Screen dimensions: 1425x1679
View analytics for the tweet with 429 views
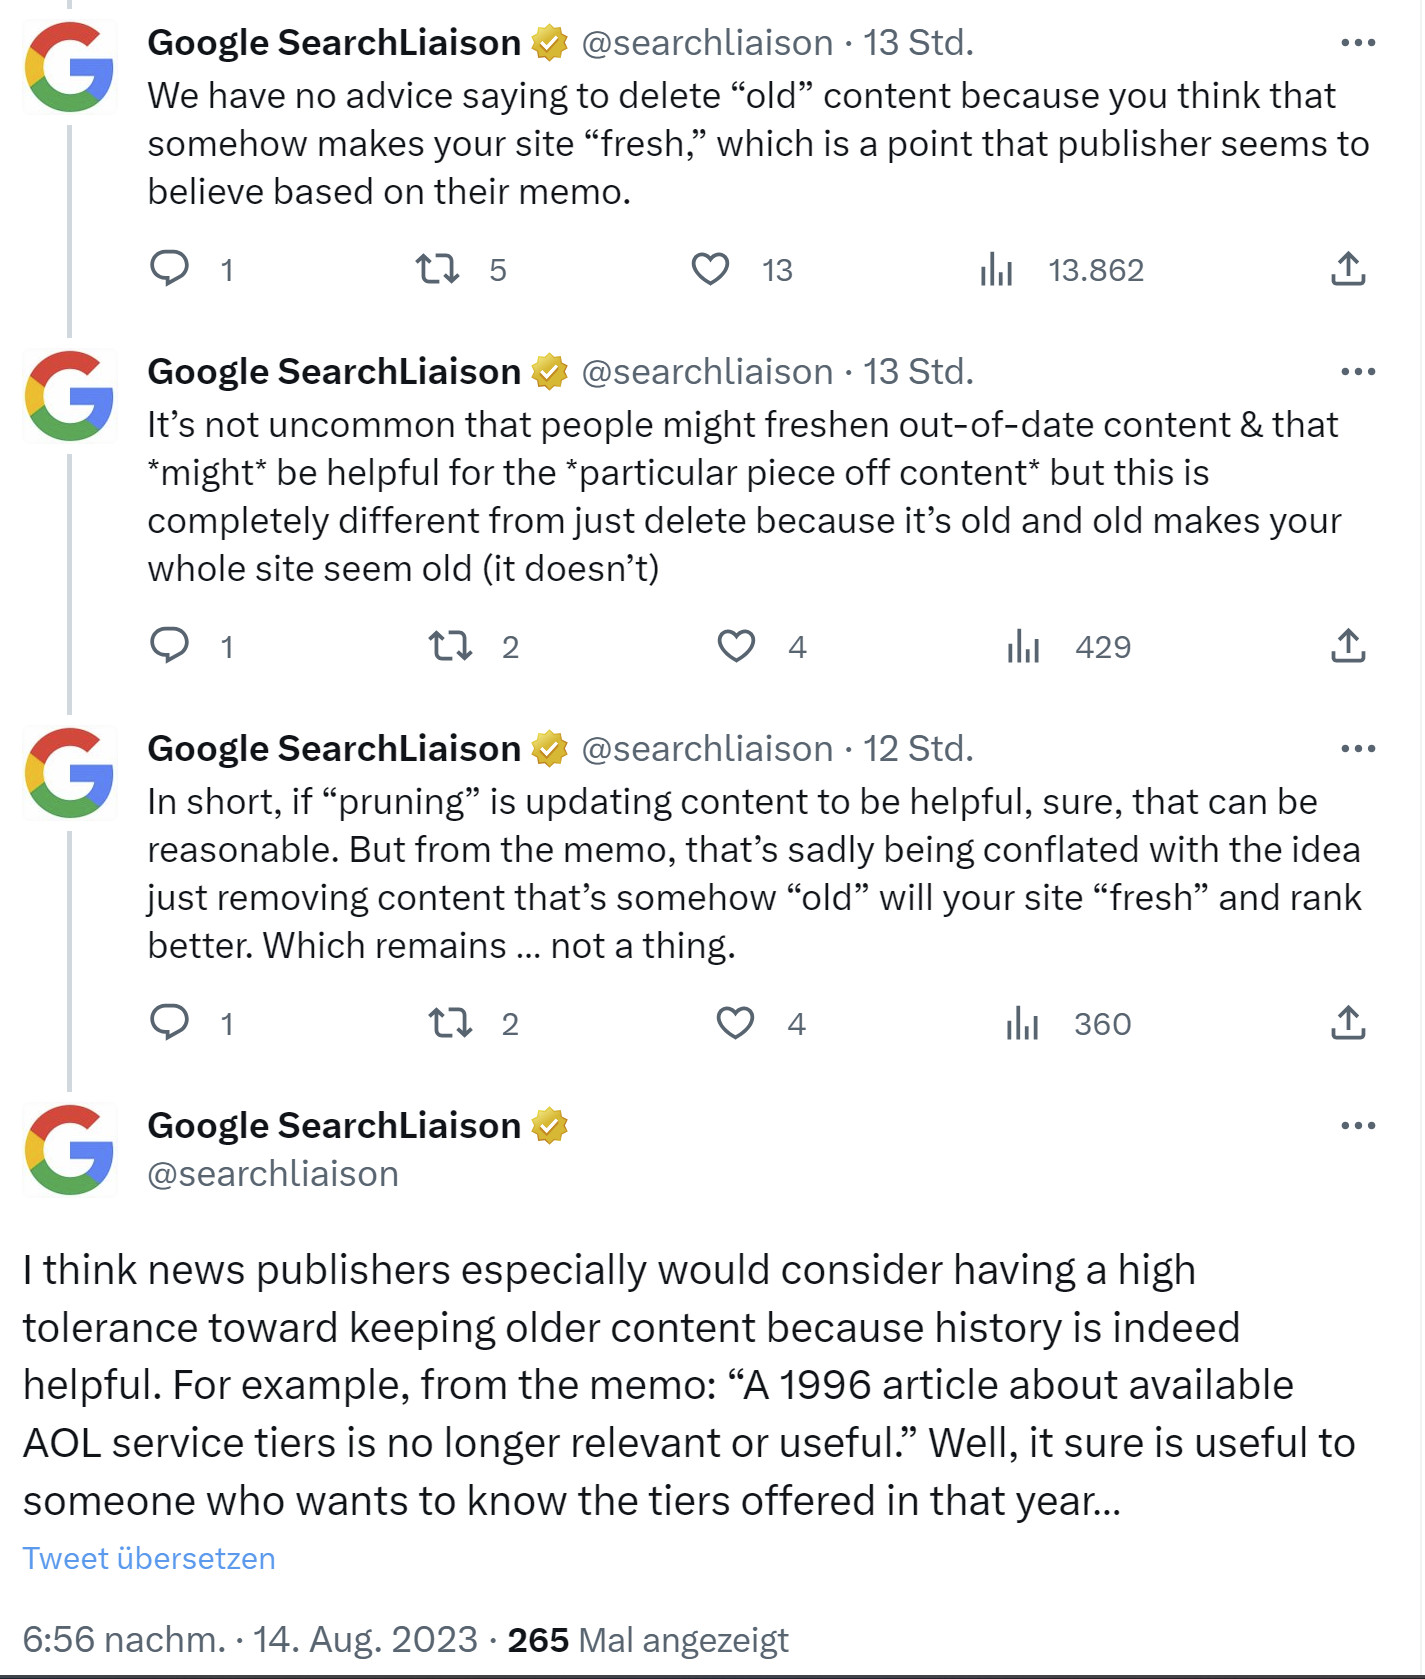pos(1022,645)
